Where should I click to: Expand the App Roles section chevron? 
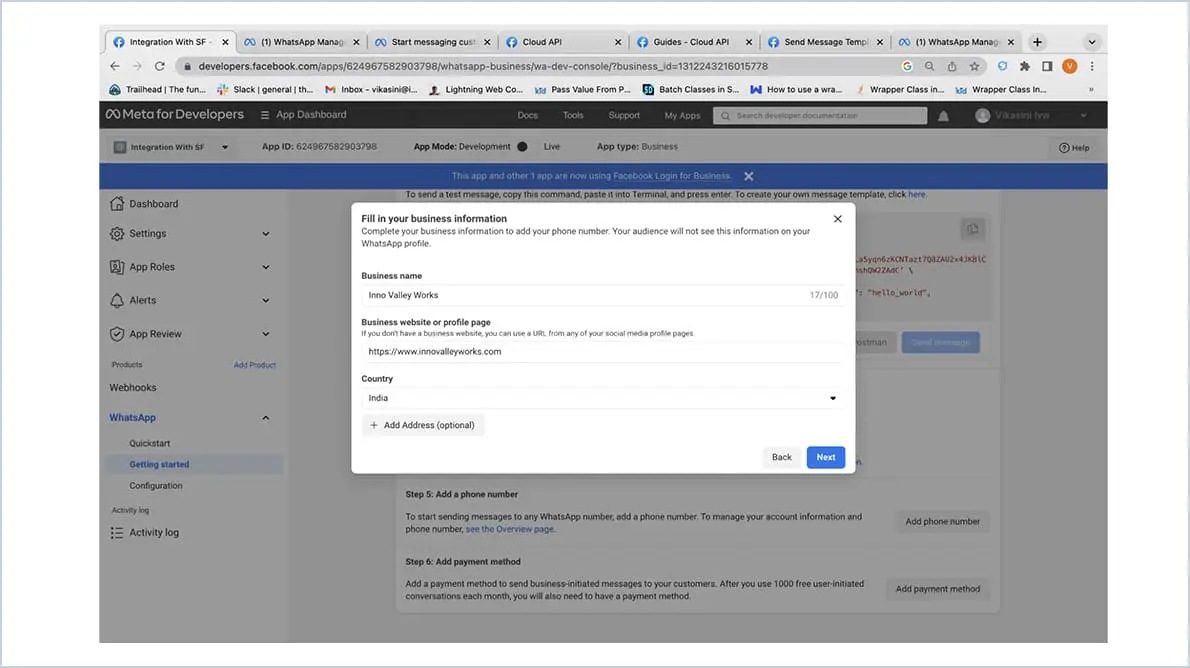pyautogui.click(x=266, y=267)
